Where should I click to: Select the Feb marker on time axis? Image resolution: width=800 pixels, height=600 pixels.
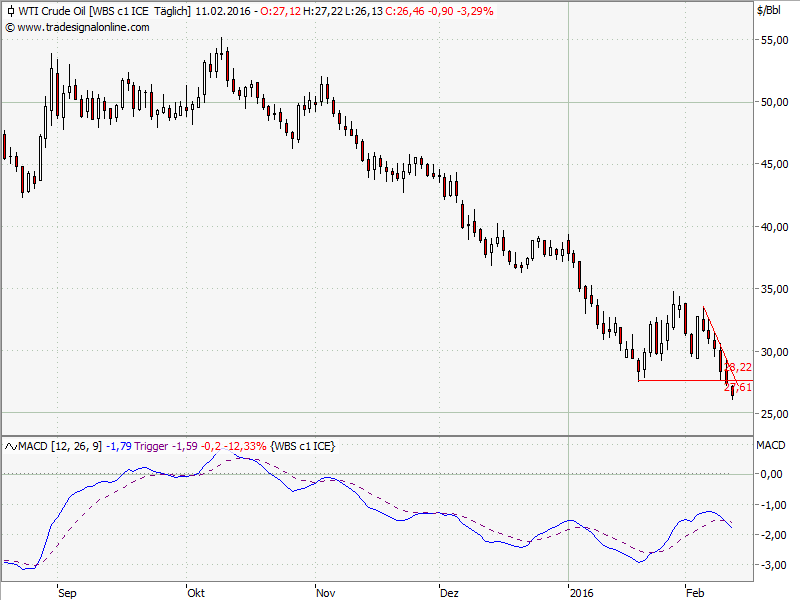click(x=694, y=592)
